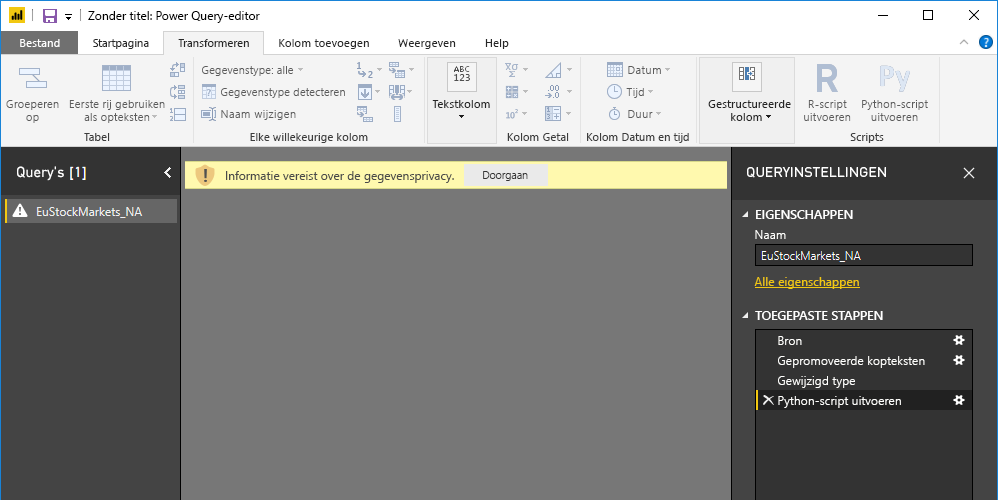Click Naam wijzigen in ribbon

point(249,115)
